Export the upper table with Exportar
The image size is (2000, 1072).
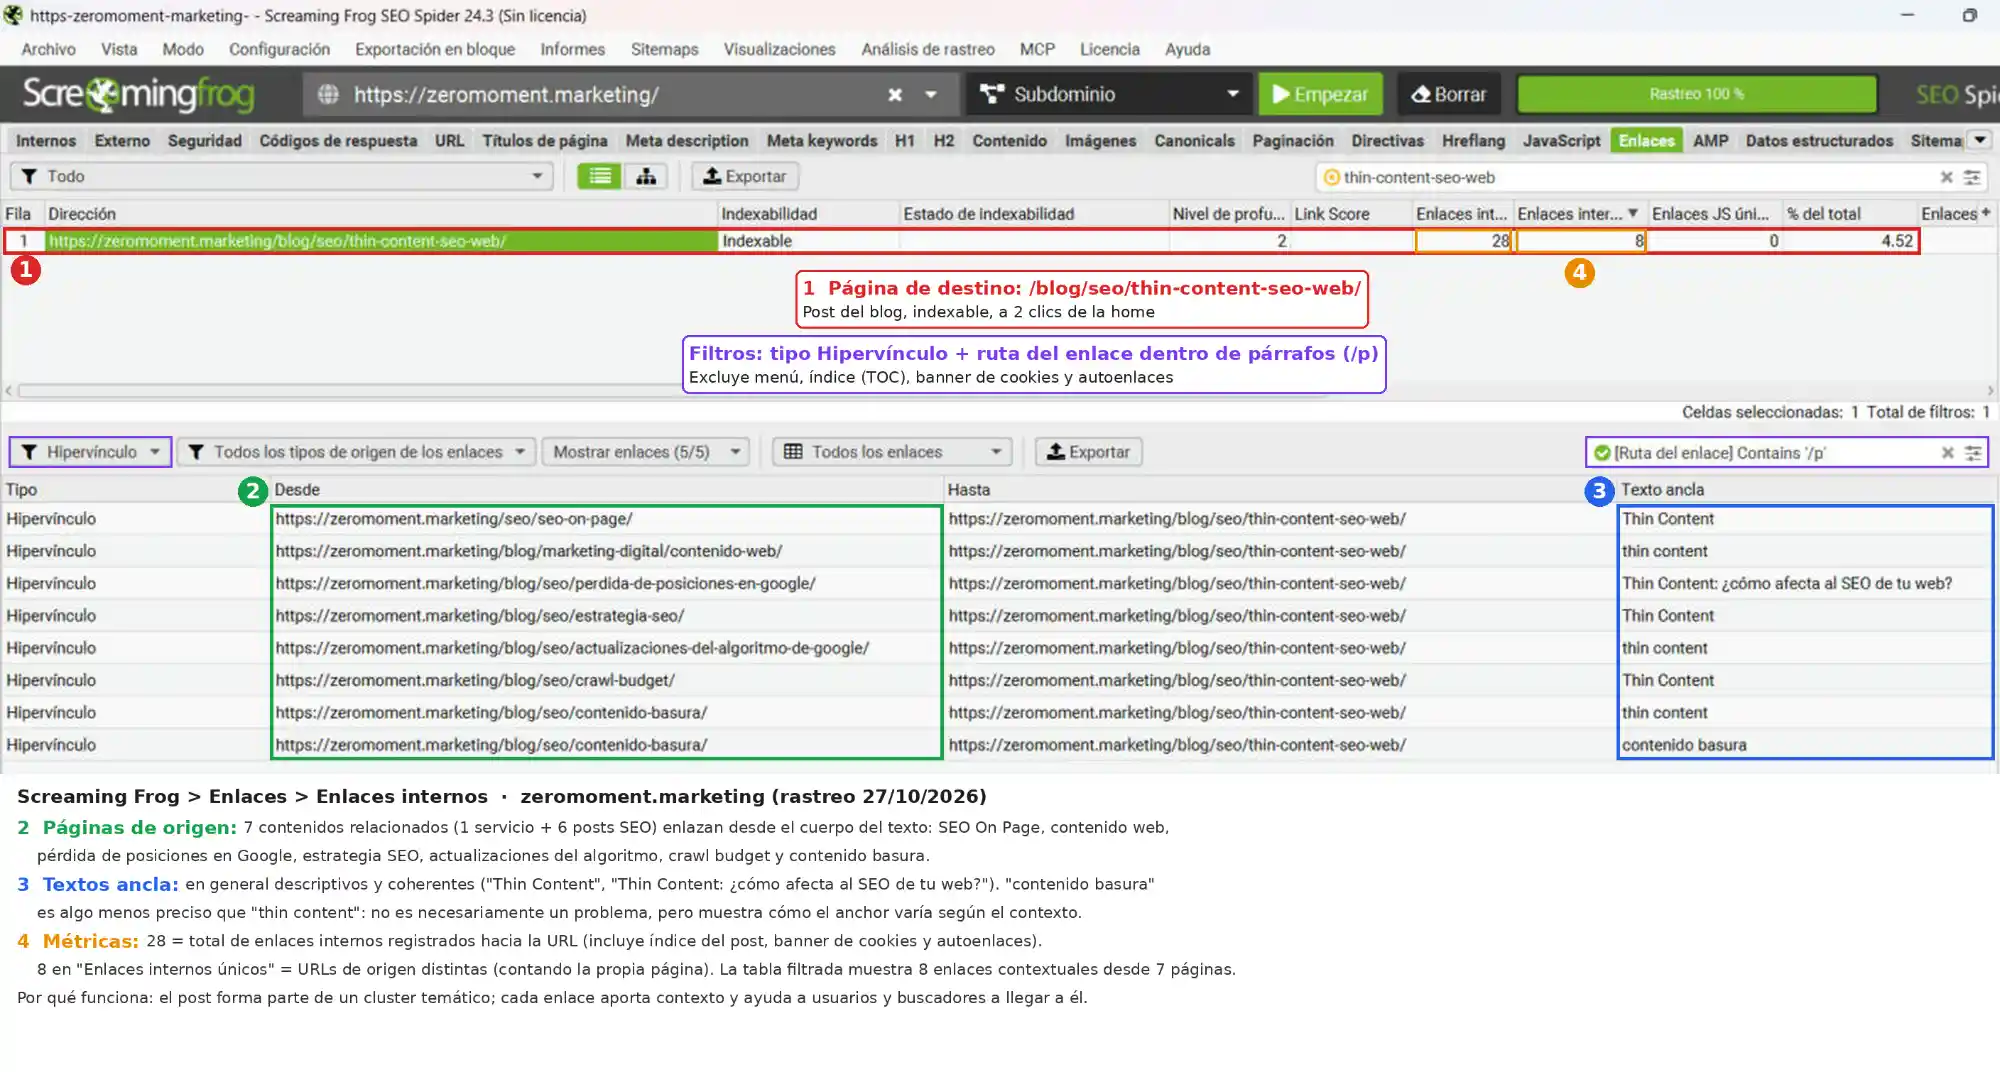[x=745, y=176]
